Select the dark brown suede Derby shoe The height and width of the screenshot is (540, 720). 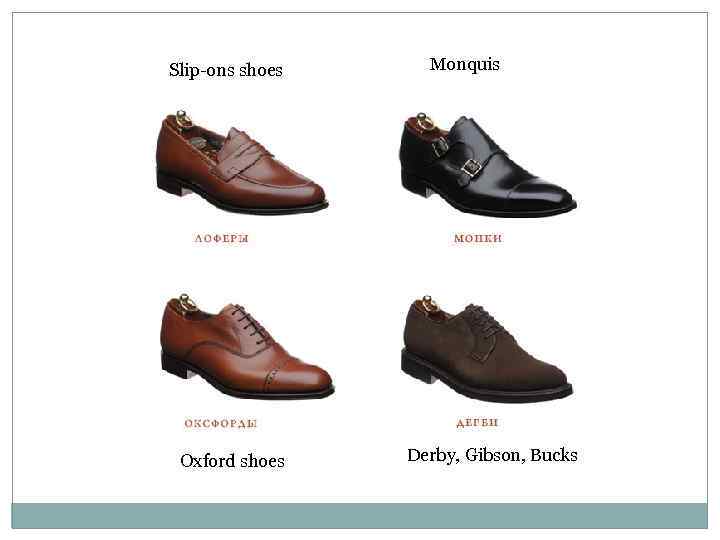[x=487, y=349]
